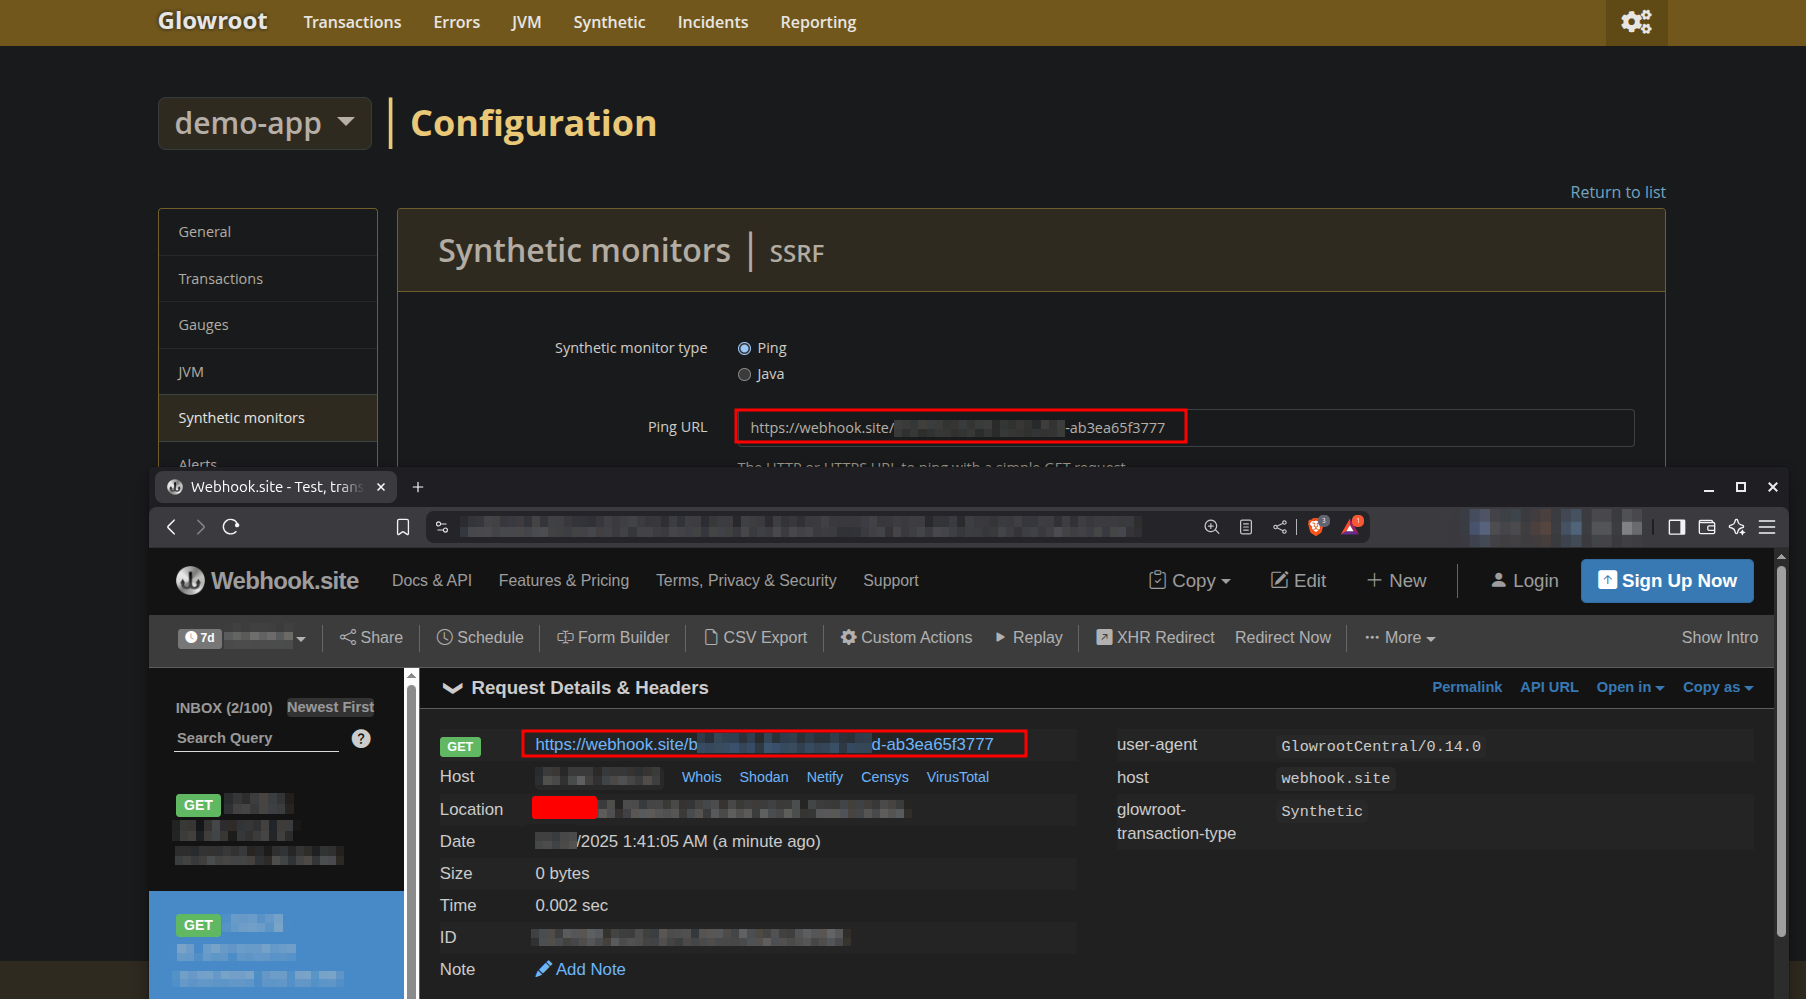
Task: Click the Sign Up Now button
Action: [x=1666, y=581]
